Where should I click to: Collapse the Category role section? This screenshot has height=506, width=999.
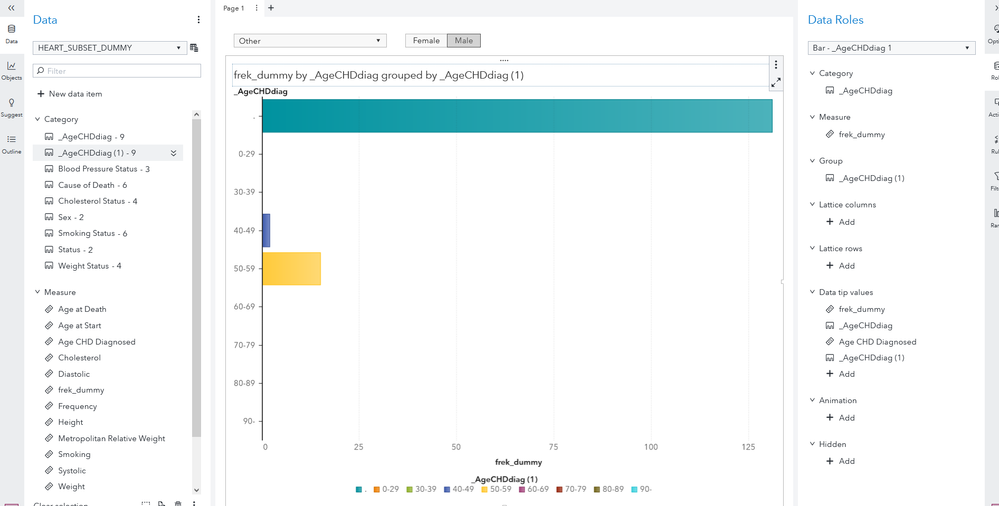(x=812, y=73)
